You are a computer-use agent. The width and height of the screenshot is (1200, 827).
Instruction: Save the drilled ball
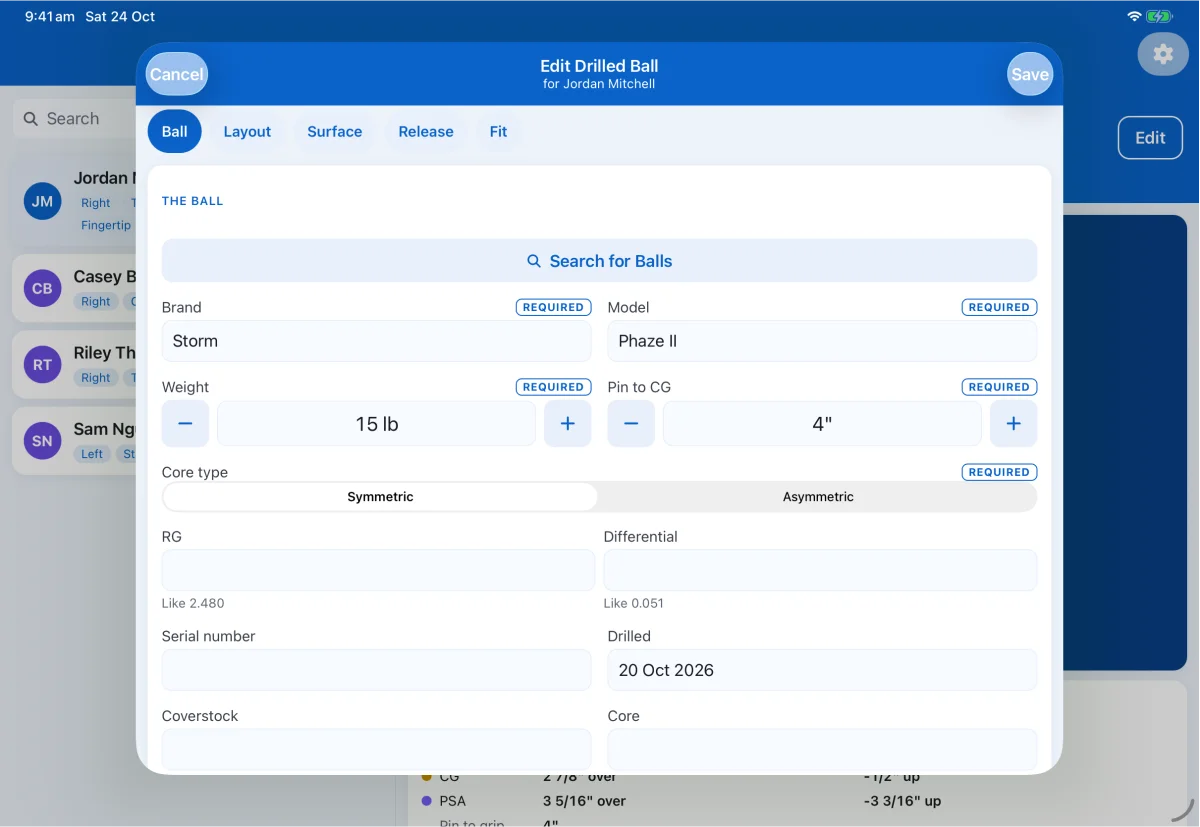[1030, 74]
